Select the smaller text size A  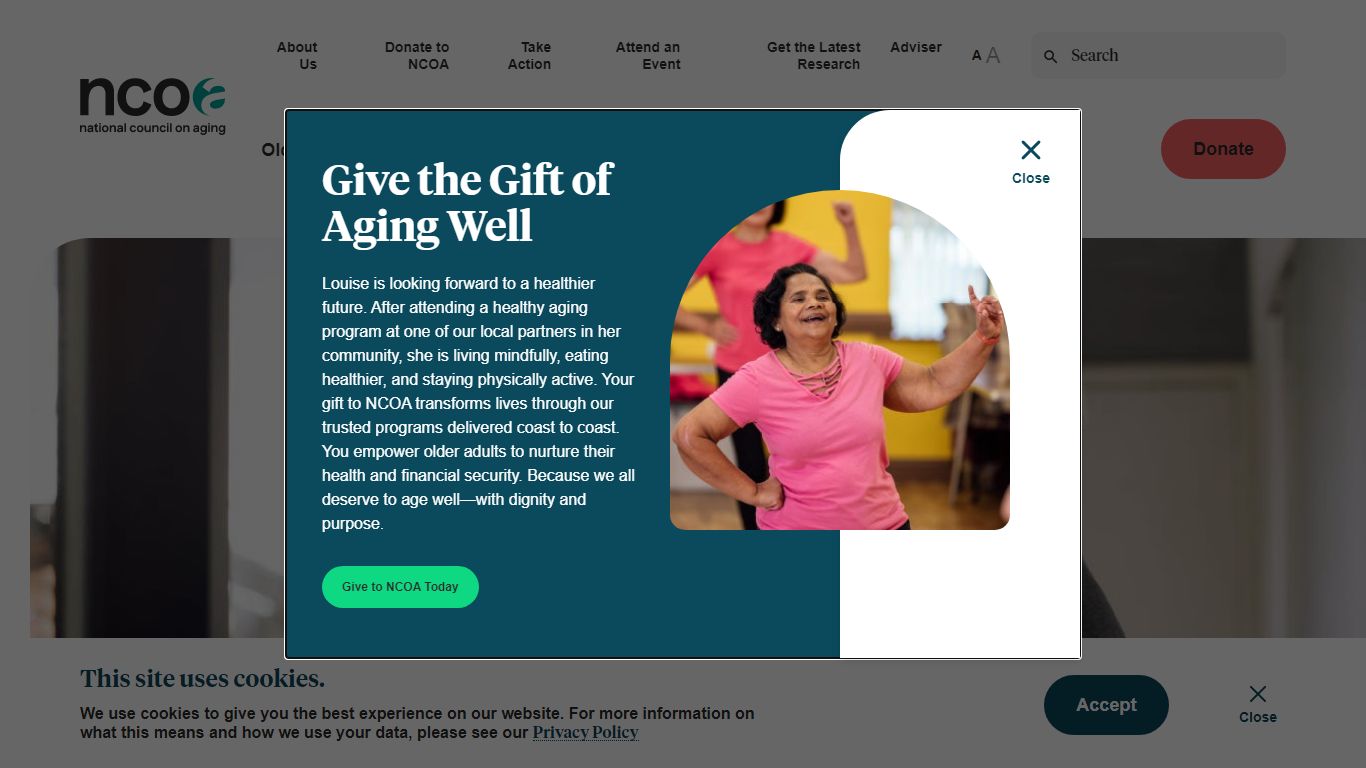(976, 56)
